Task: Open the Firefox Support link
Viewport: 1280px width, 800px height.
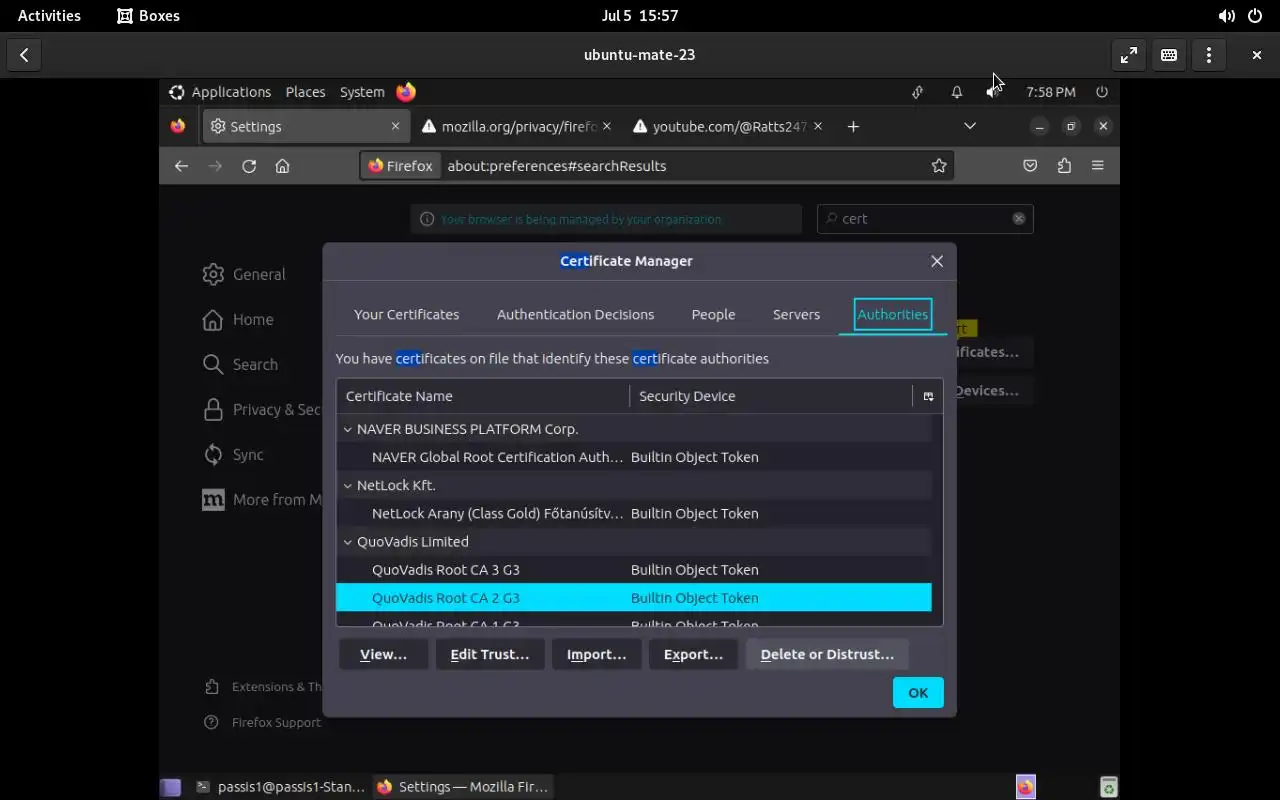Action: tap(263, 722)
